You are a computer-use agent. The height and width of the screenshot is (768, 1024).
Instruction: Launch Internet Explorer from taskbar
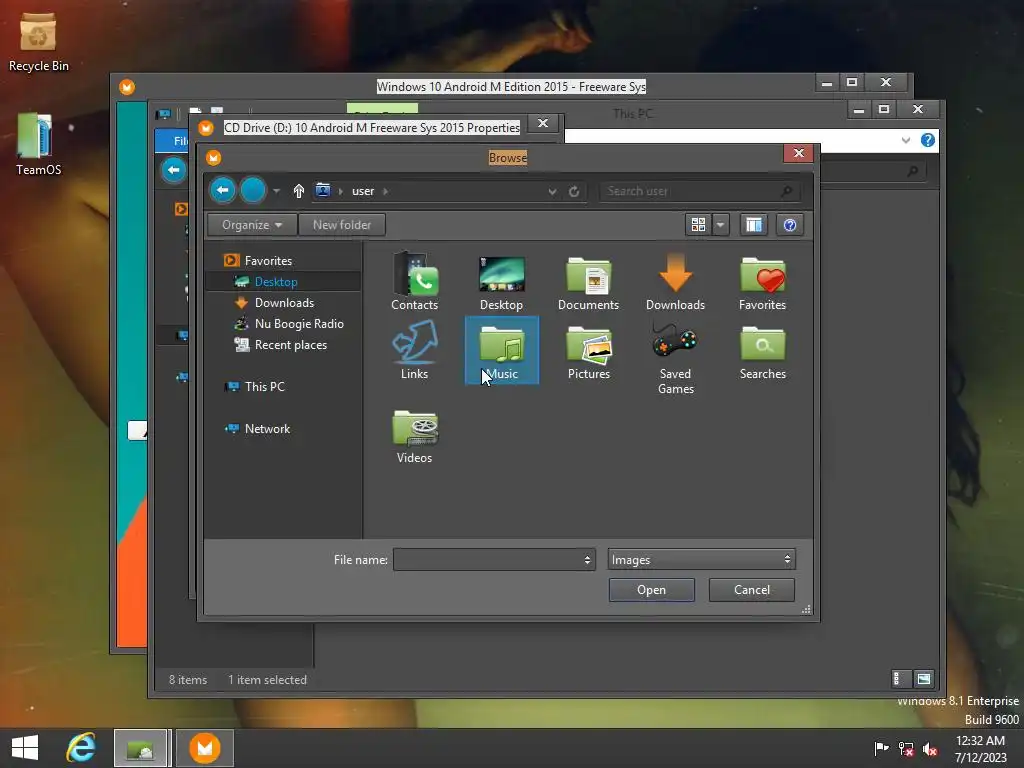81,748
